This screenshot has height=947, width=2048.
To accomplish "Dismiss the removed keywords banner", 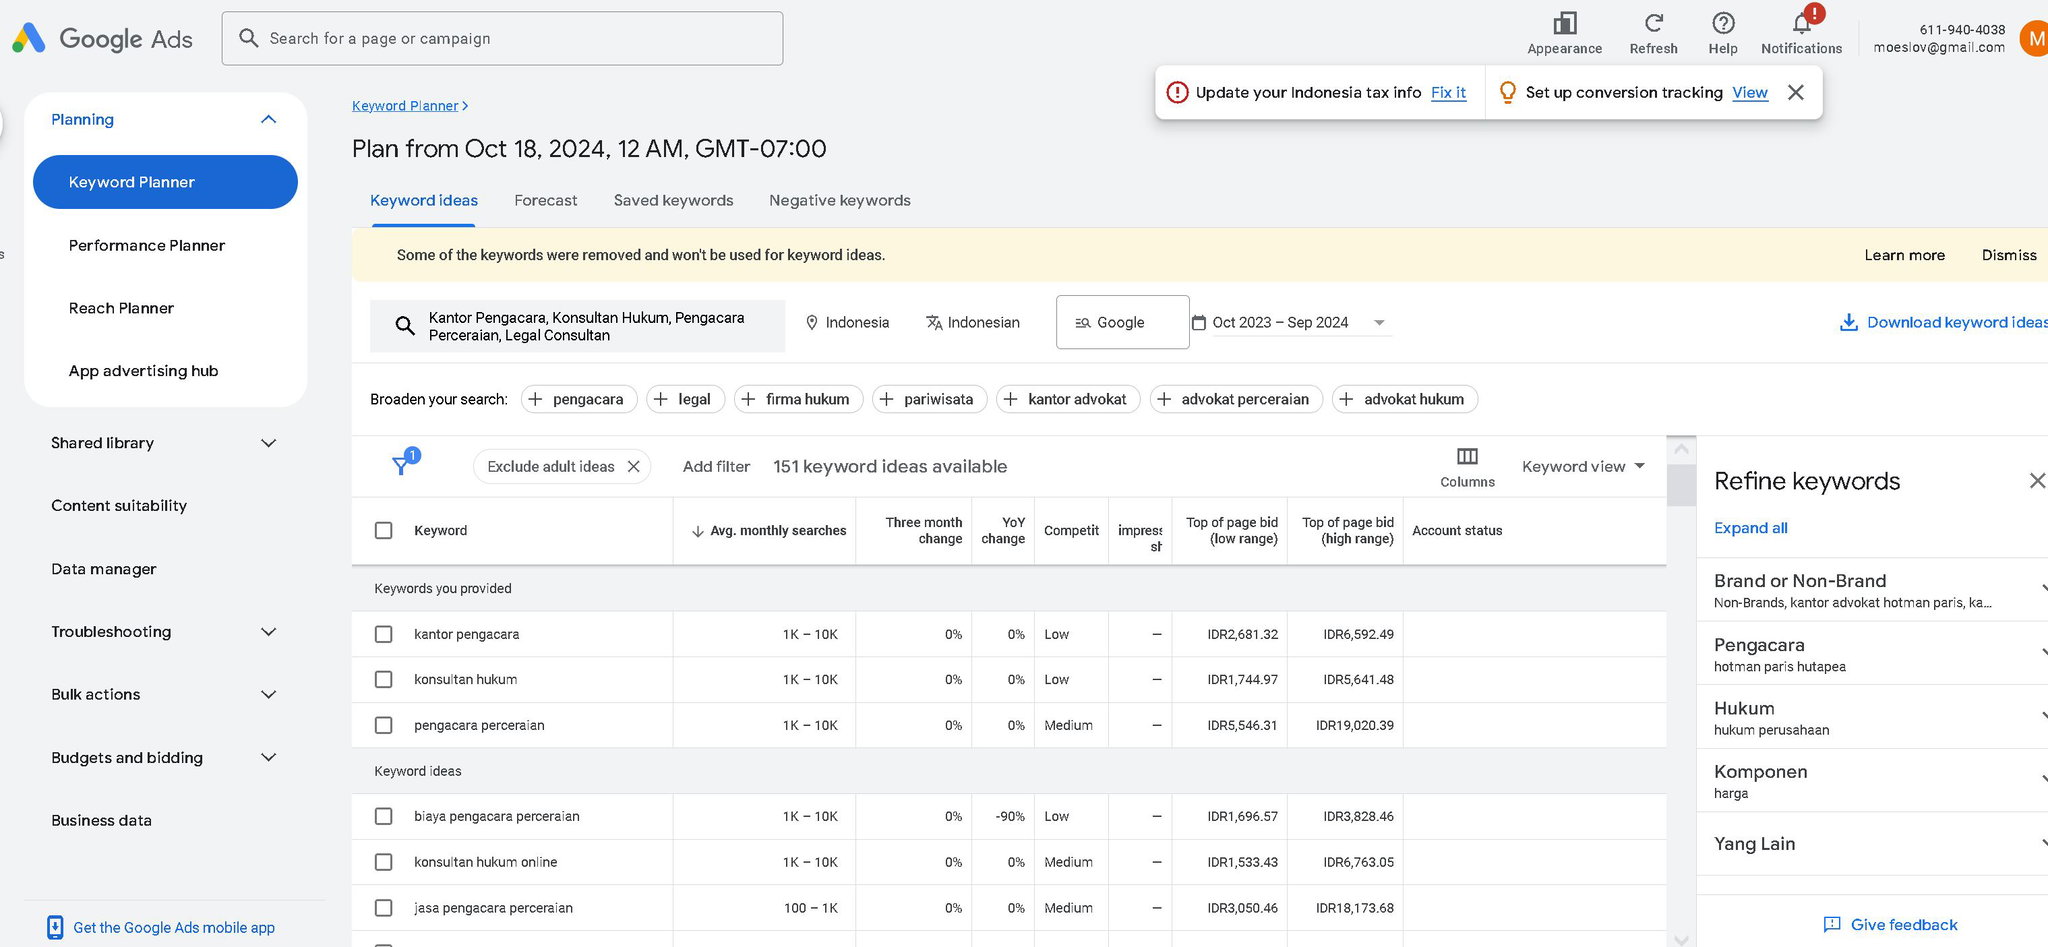I will click(x=2009, y=255).
